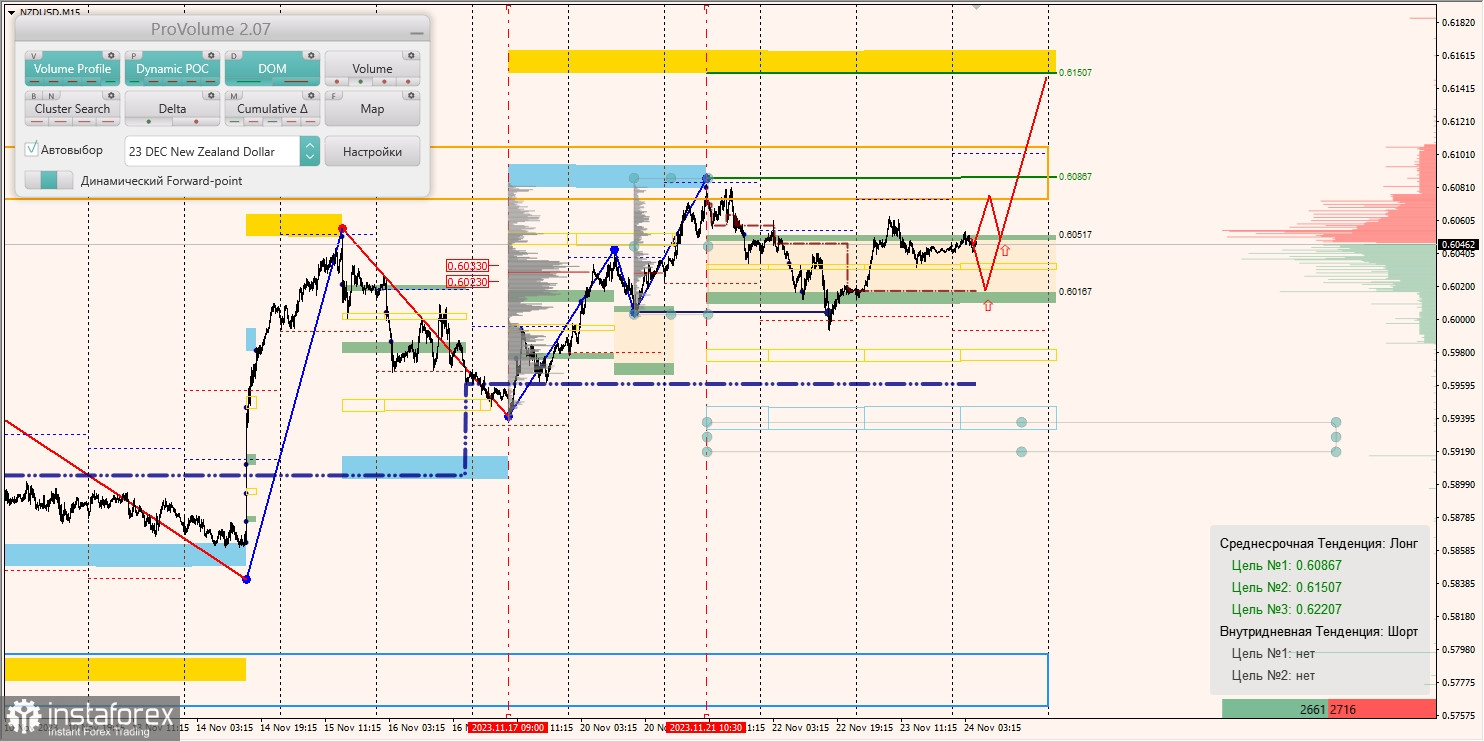Click the P hotkey tag on Dynamic POC
The width and height of the screenshot is (1484, 741).
(135, 56)
